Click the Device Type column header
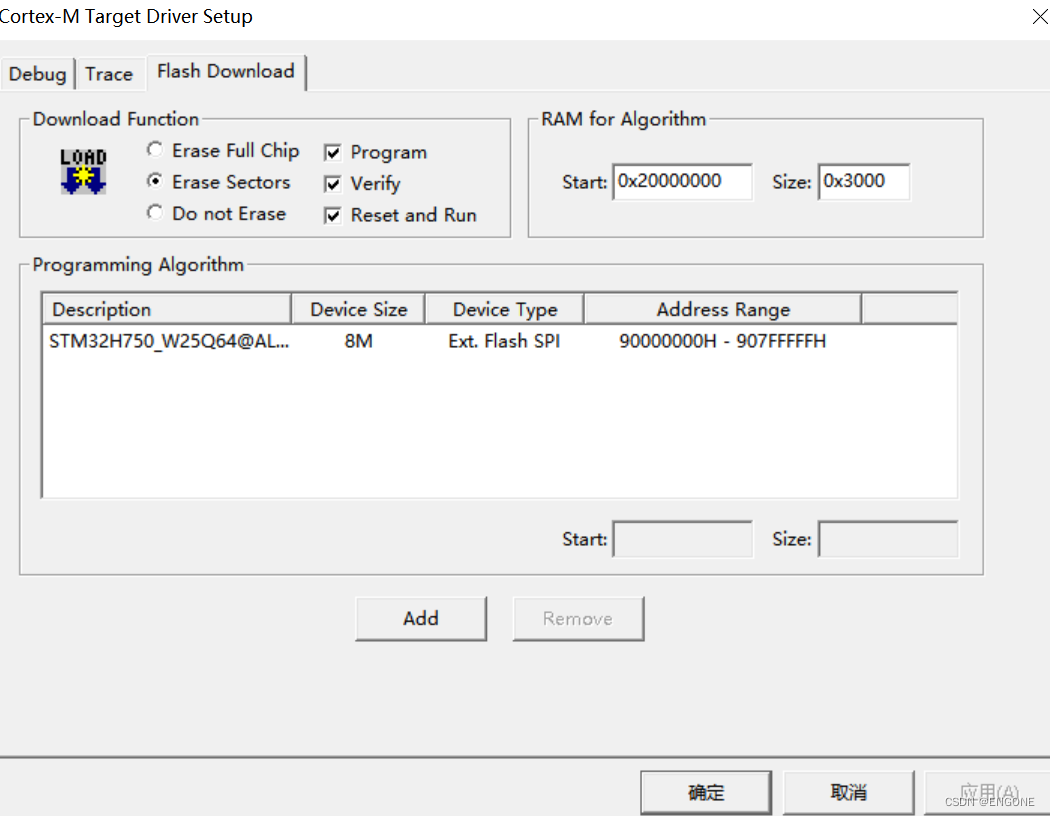The width and height of the screenshot is (1050, 816). coord(505,309)
